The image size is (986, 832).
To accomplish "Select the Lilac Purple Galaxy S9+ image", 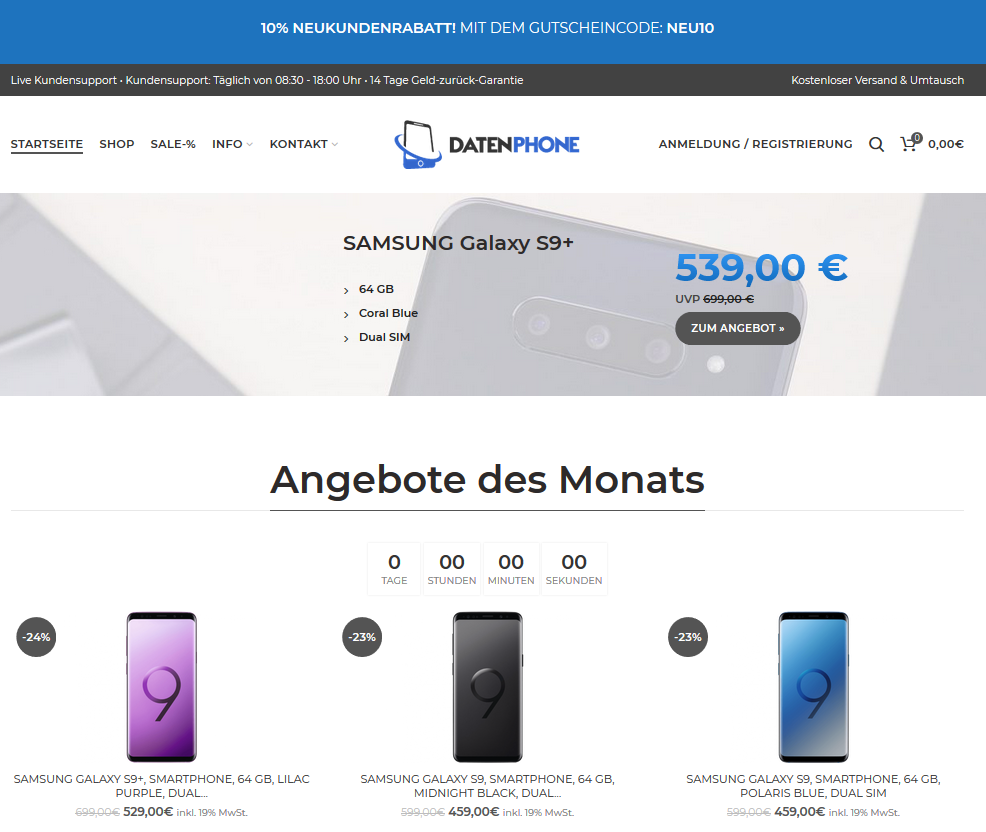I will pos(162,687).
